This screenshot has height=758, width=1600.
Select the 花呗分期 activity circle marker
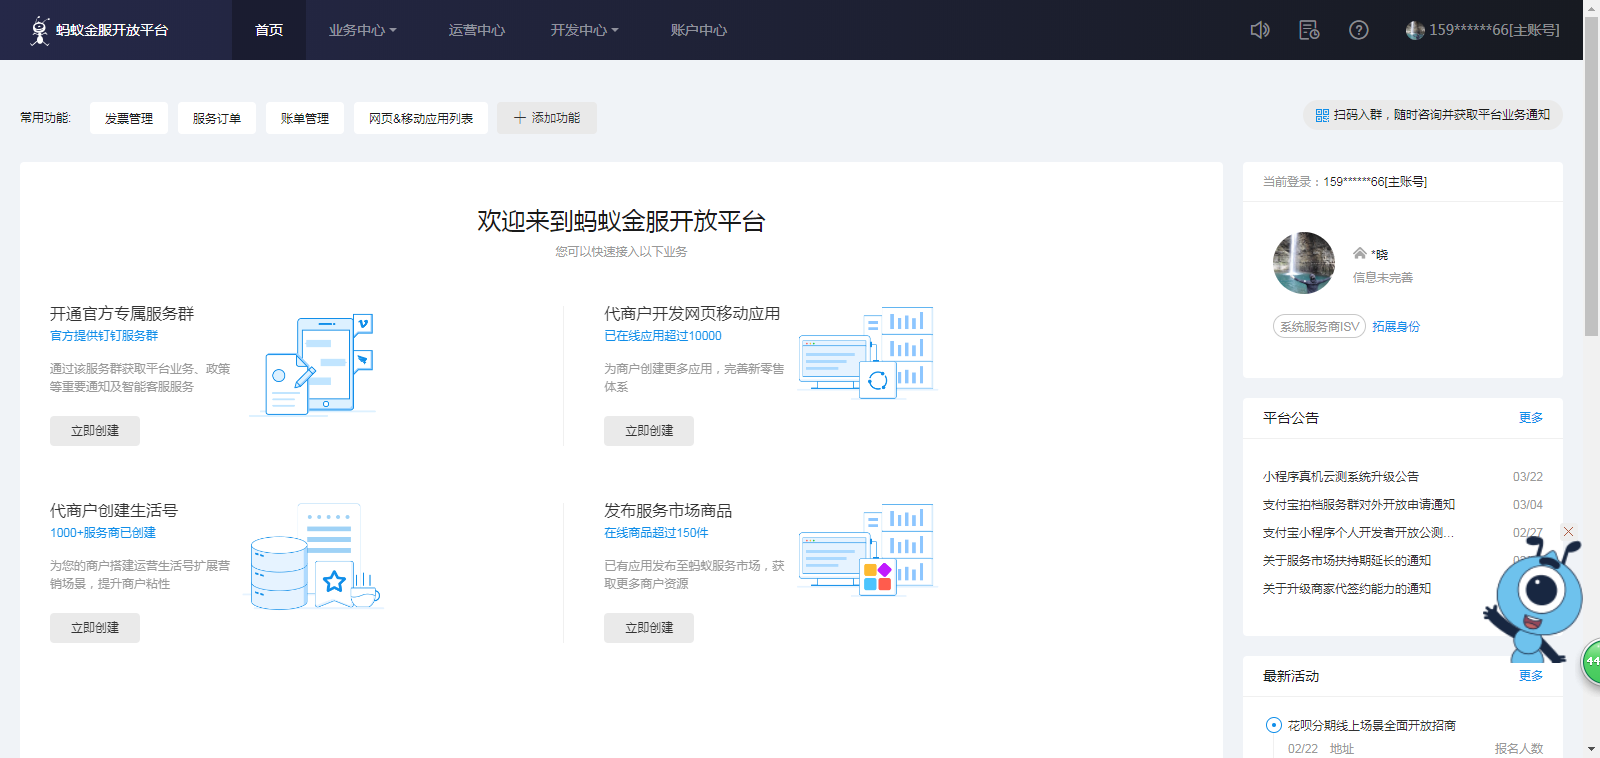1273,725
